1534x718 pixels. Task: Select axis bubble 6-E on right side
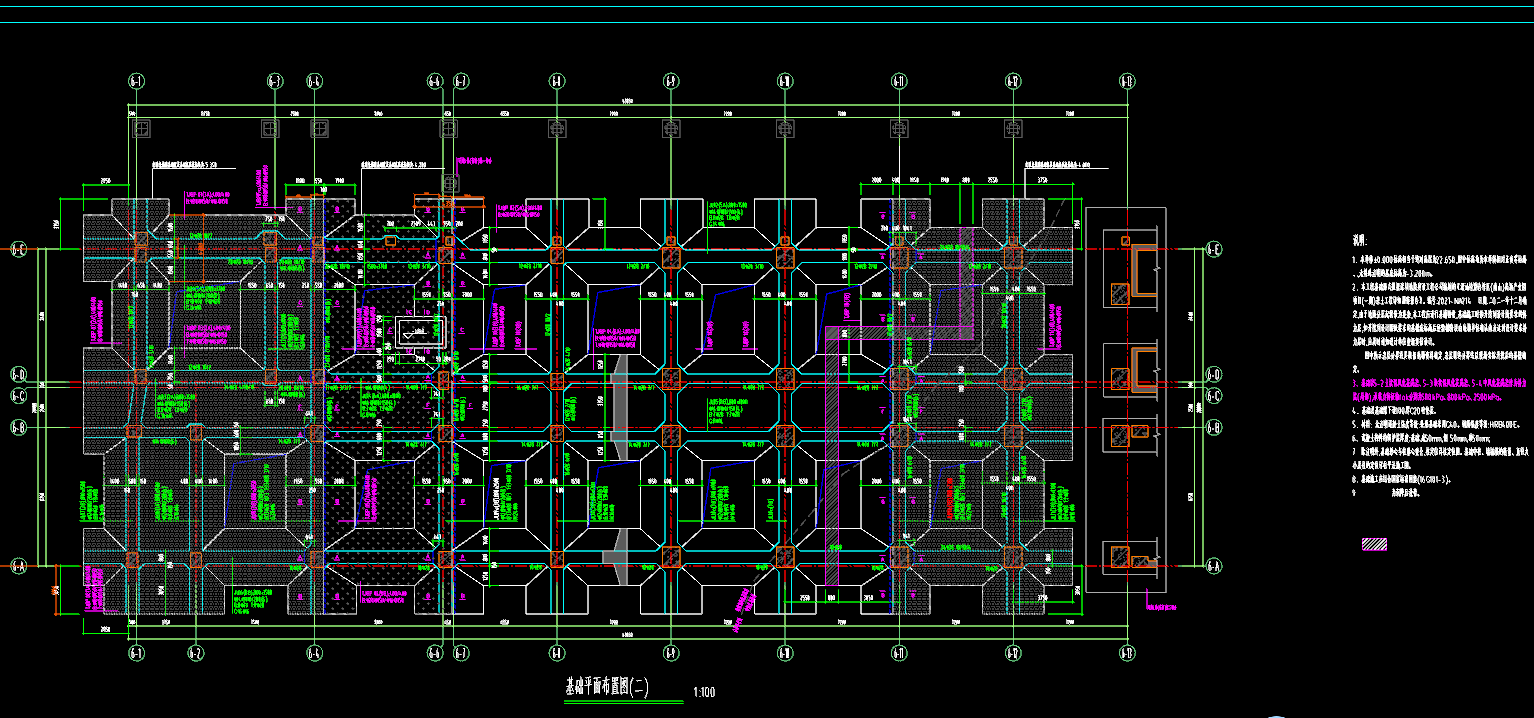tap(1213, 248)
